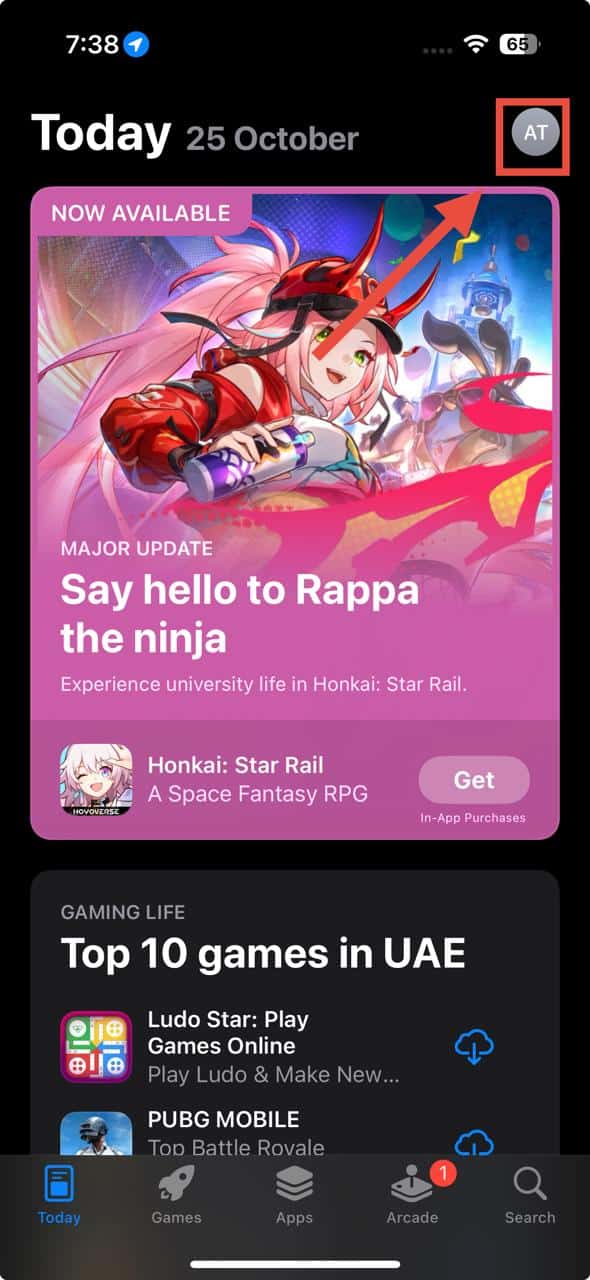Tap the Honkai: Star Rail app icon
This screenshot has width=590, height=1280.
(95, 779)
